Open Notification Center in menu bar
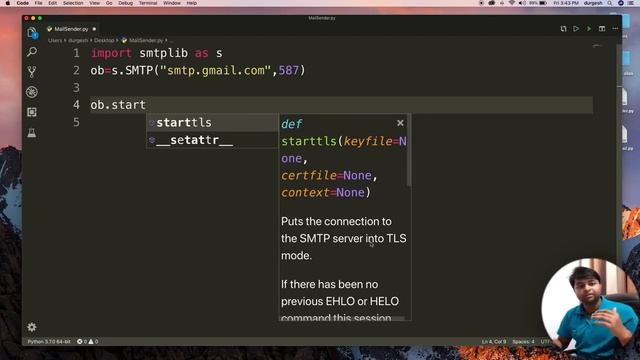Screen dimensions: 640x360 632,3
